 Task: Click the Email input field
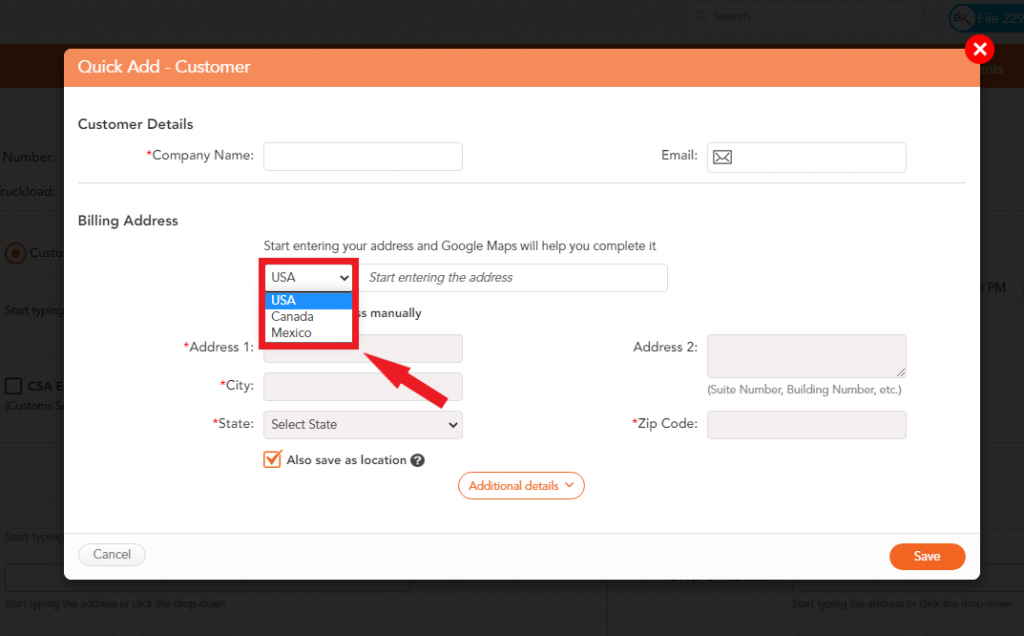pyautogui.click(x=806, y=157)
